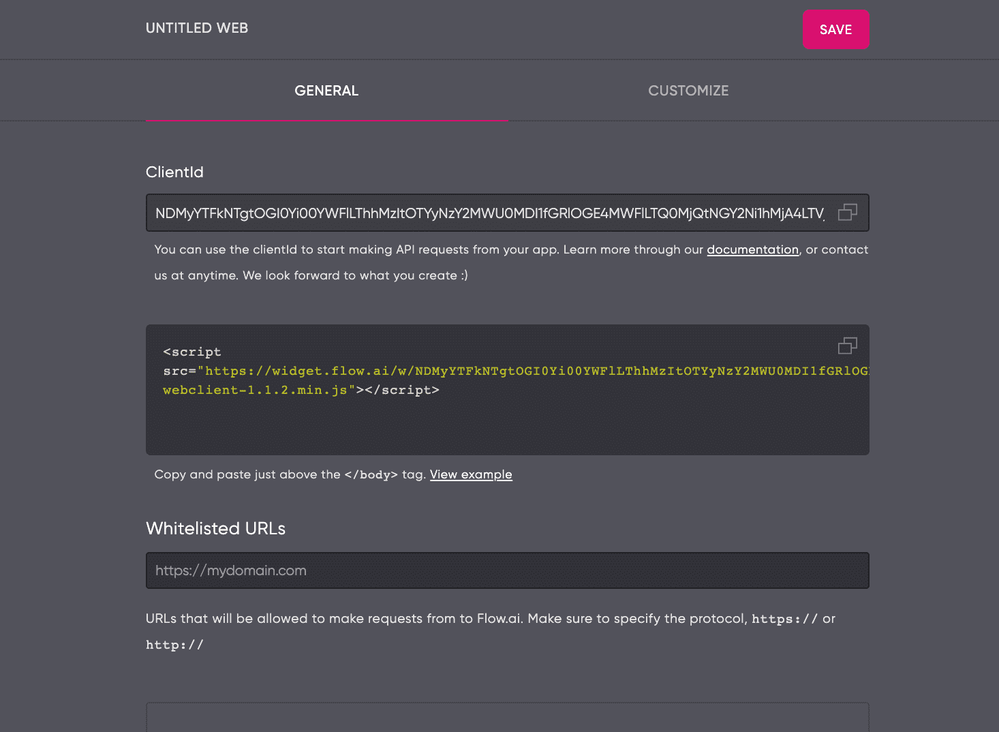Save the web channel settings
The image size is (999, 732).
coord(835,29)
